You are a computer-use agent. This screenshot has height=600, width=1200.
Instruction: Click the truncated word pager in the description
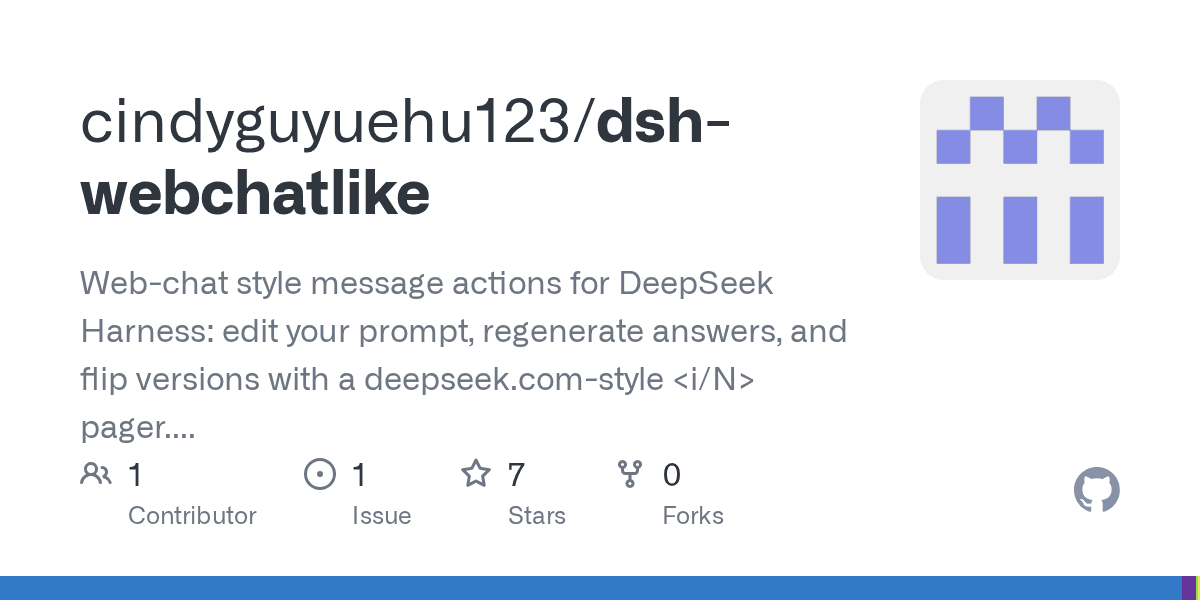click(x=137, y=430)
